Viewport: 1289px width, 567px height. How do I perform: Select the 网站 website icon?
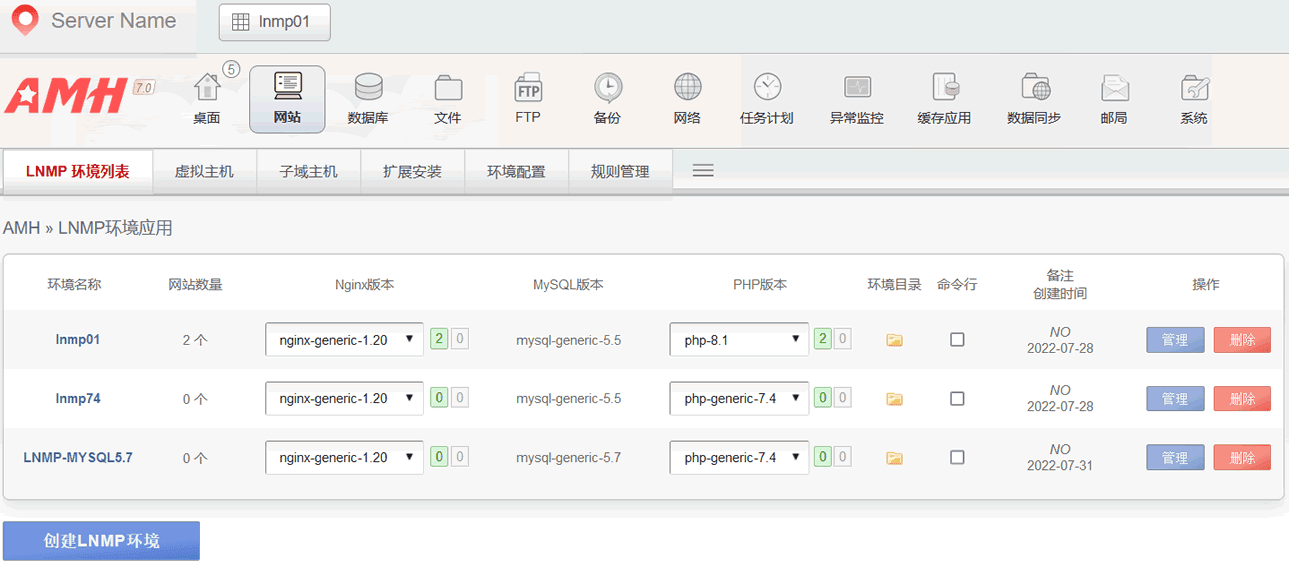287,99
